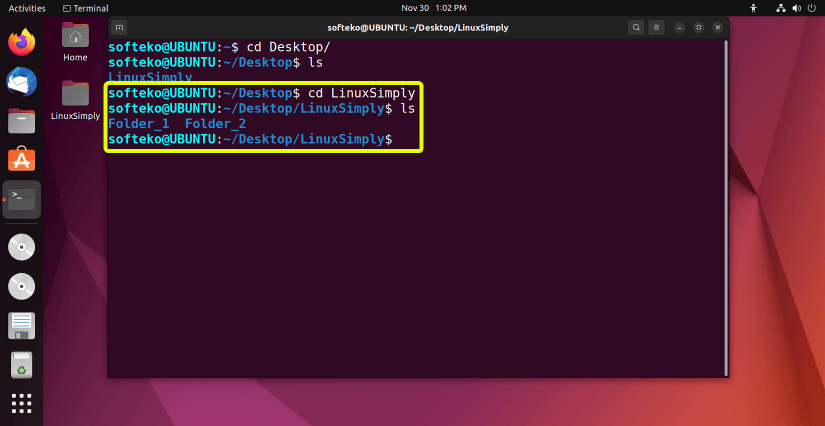Open Firefox from the dock
The height and width of the screenshot is (426, 825).
[22, 42]
